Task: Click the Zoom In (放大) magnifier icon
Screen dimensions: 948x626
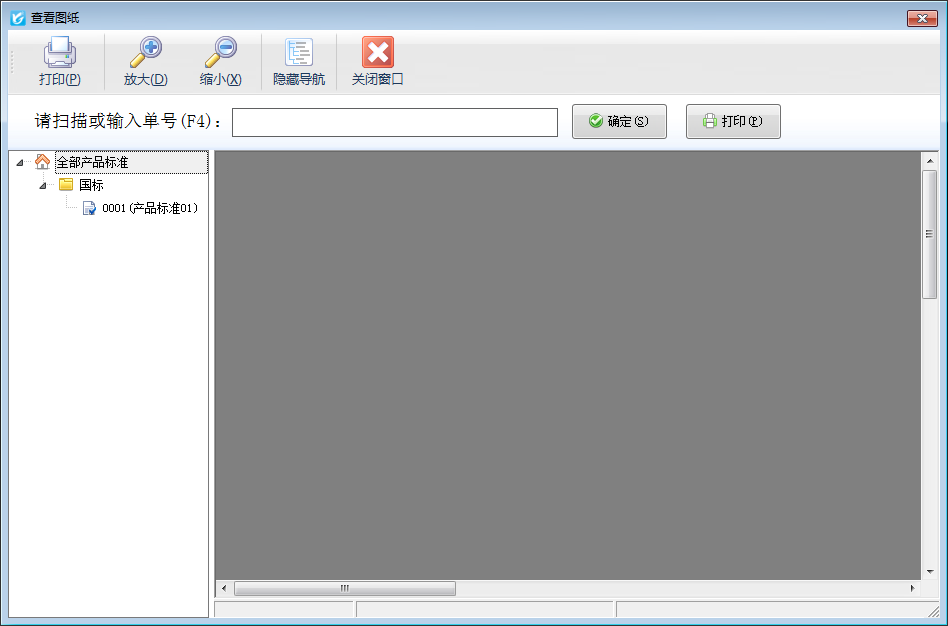Action: pyautogui.click(x=145, y=53)
